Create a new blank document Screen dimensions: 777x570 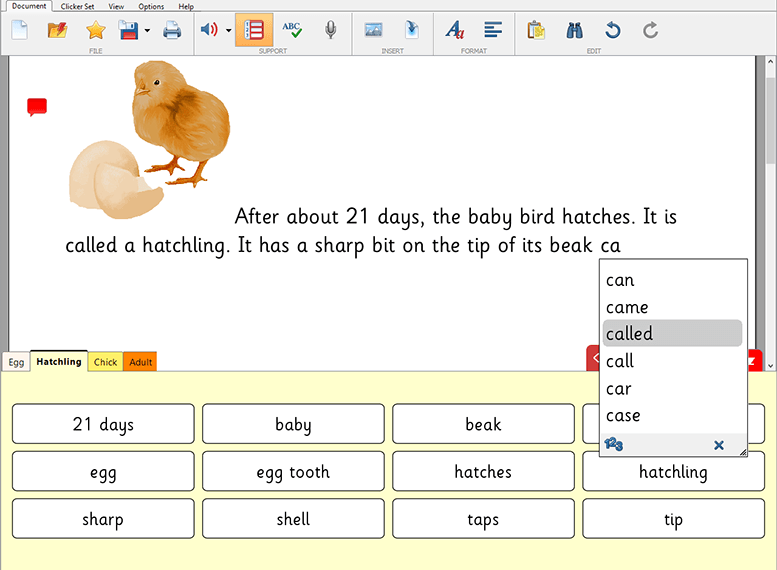[19, 30]
